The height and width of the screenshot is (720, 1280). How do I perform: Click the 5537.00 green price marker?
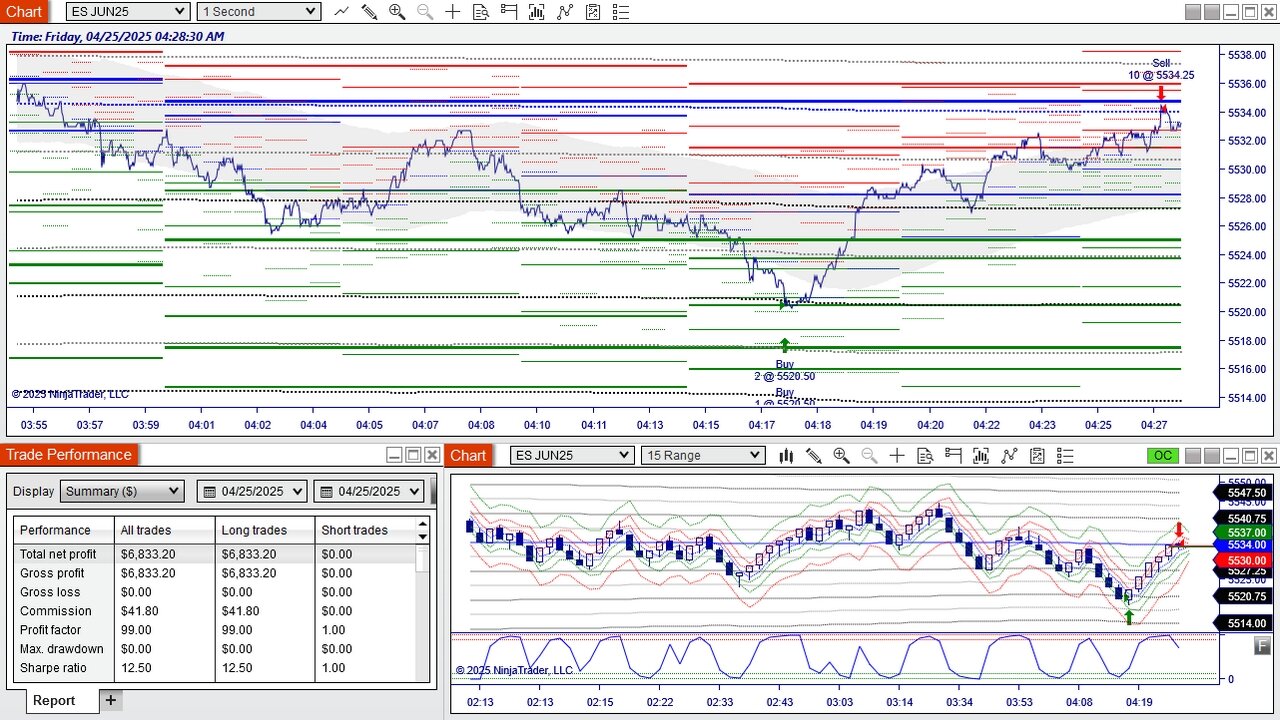1241,533
